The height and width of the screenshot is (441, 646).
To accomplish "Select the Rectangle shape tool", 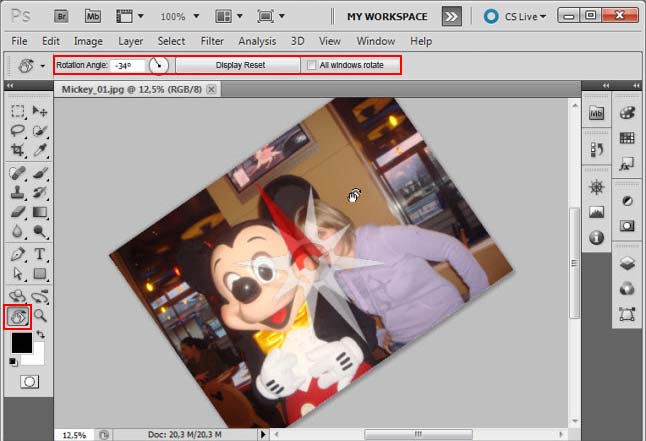I will 40,274.
